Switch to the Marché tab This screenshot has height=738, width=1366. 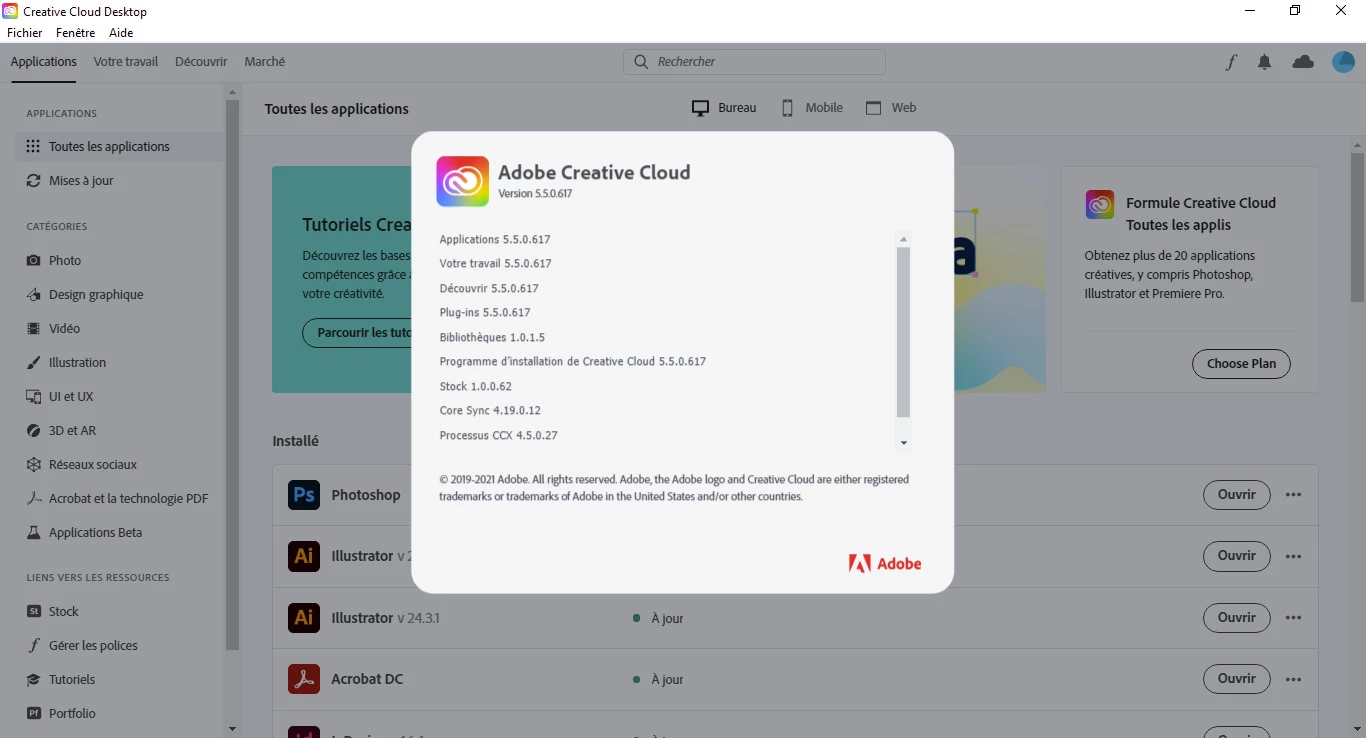pyautogui.click(x=265, y=62)
